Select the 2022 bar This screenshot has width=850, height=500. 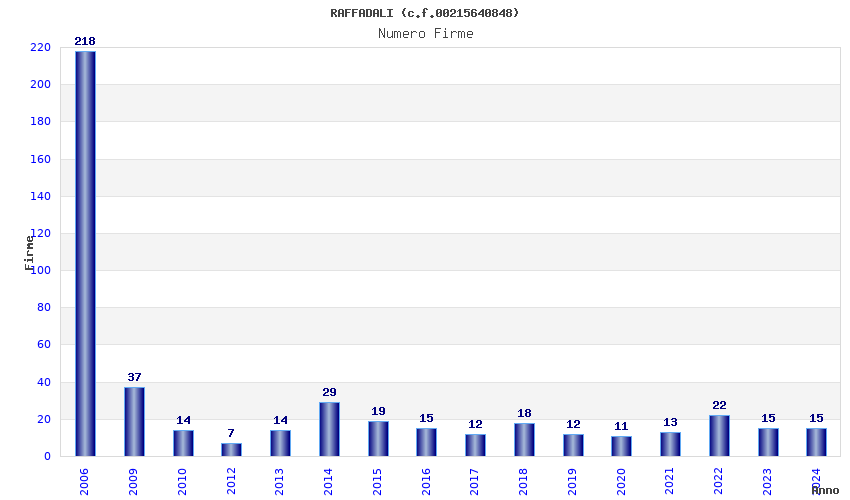click(x=719, y=435)
